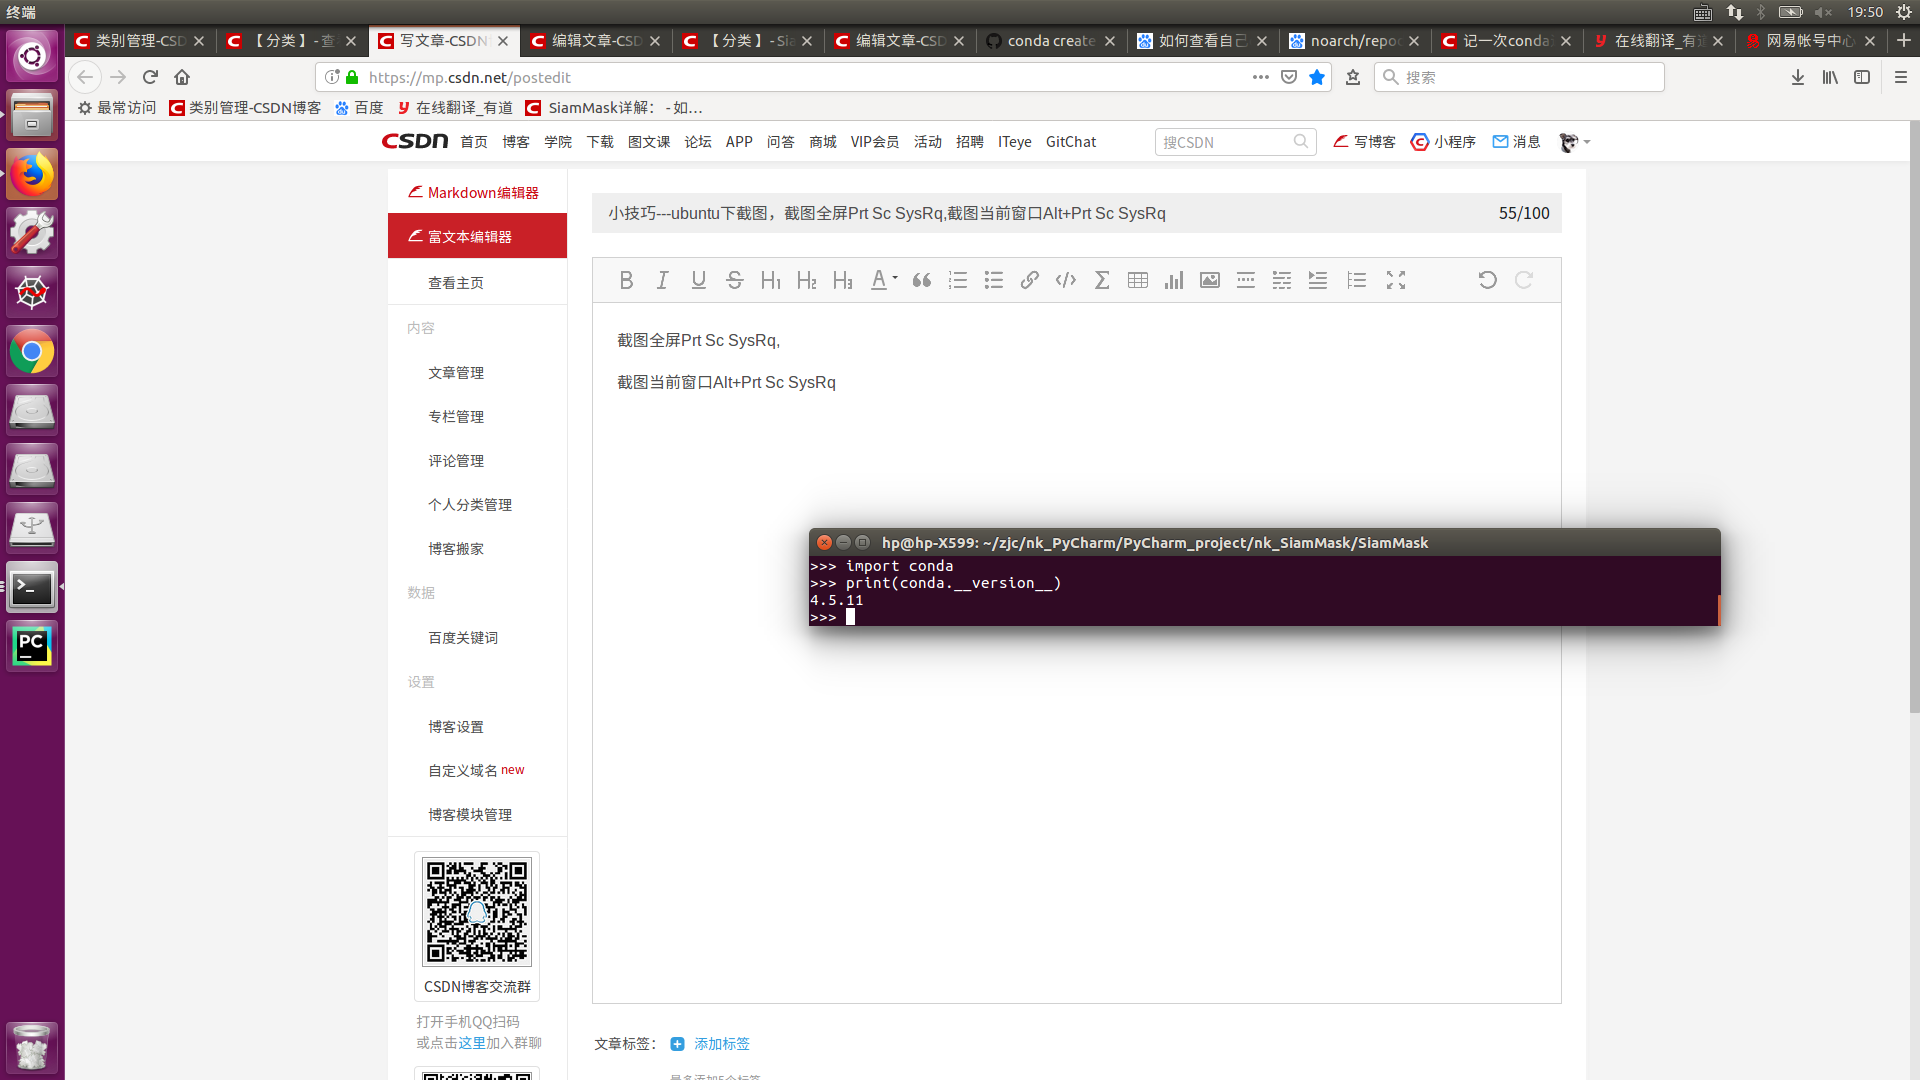Enter fullscreen editing mode
Viewport: 1920px width, 1080px height.
pyautogui.click(x=1395, y=280)
